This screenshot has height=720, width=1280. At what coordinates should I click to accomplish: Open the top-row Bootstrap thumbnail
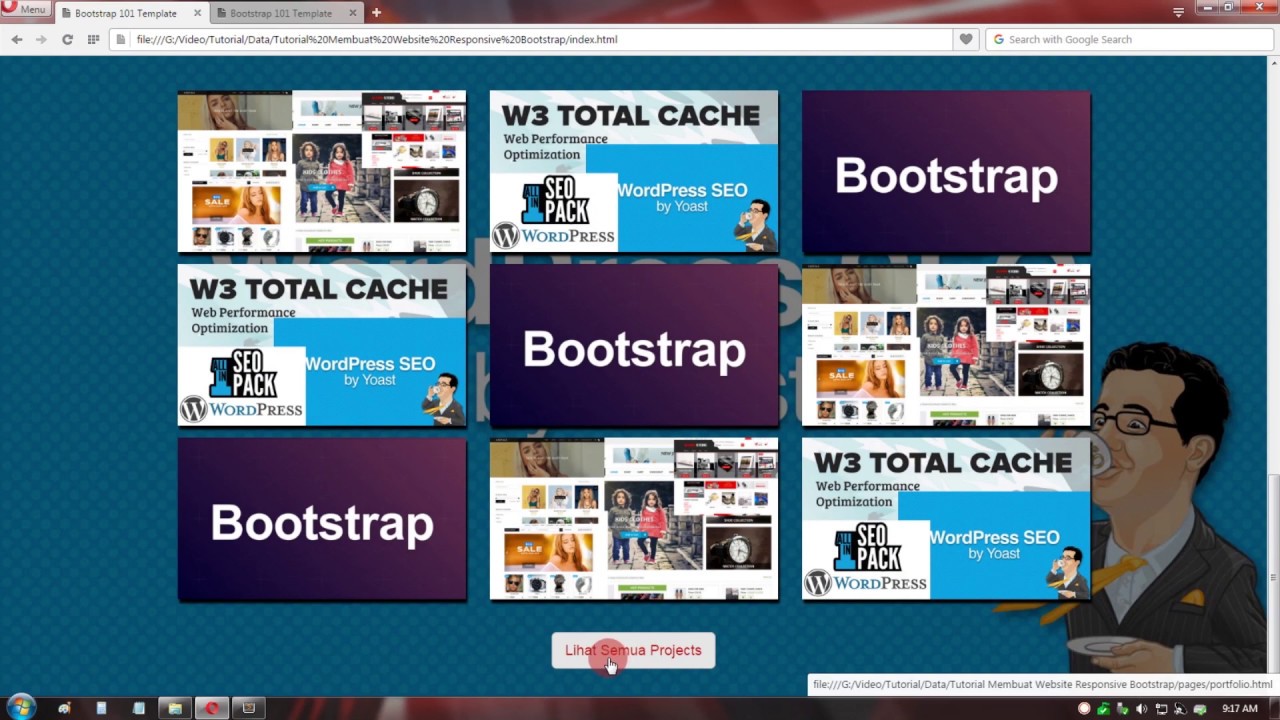point(946,171)
